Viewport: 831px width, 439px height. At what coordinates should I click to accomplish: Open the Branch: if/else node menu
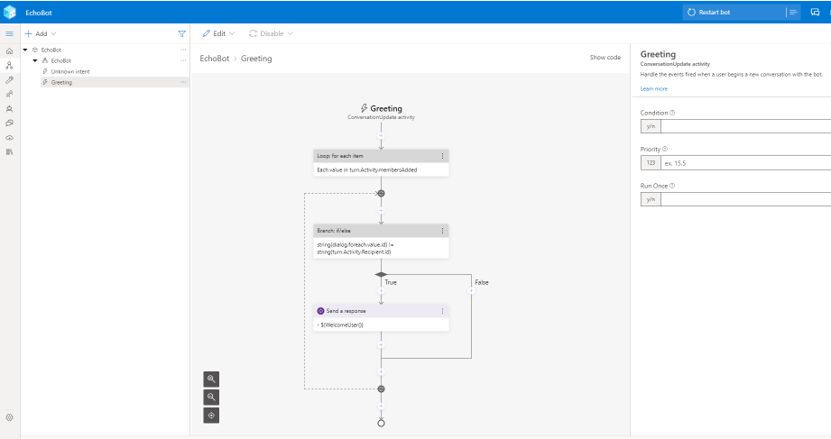(443, 231)
